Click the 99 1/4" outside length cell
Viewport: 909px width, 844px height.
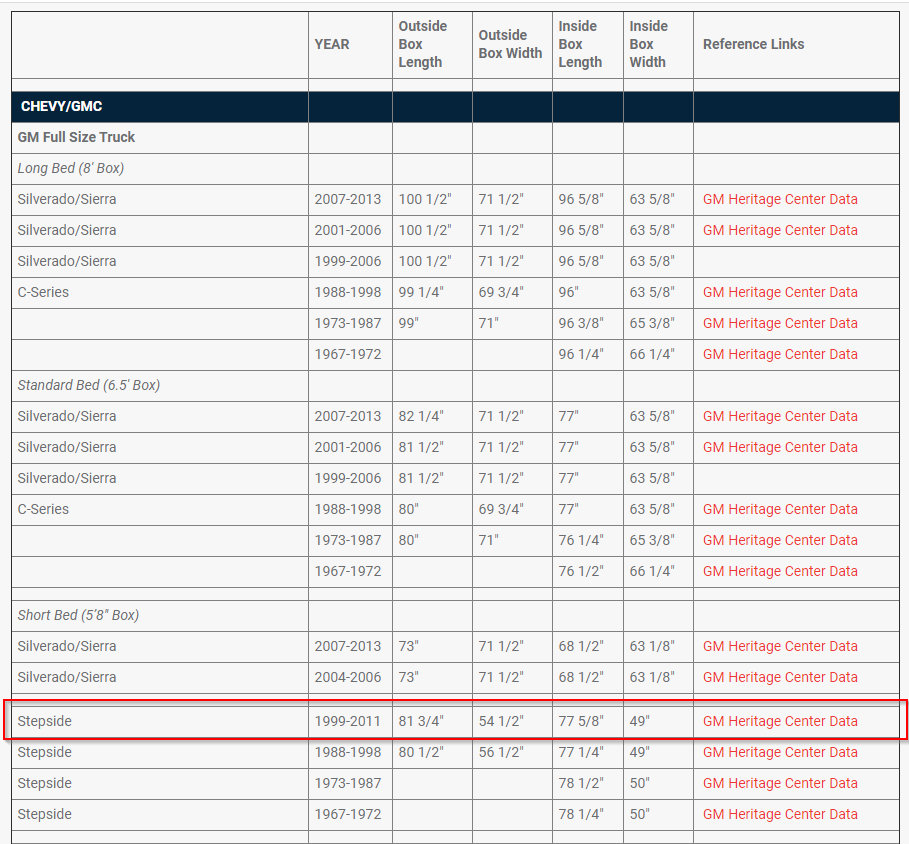pyautogui.click(x=421, y=292)
